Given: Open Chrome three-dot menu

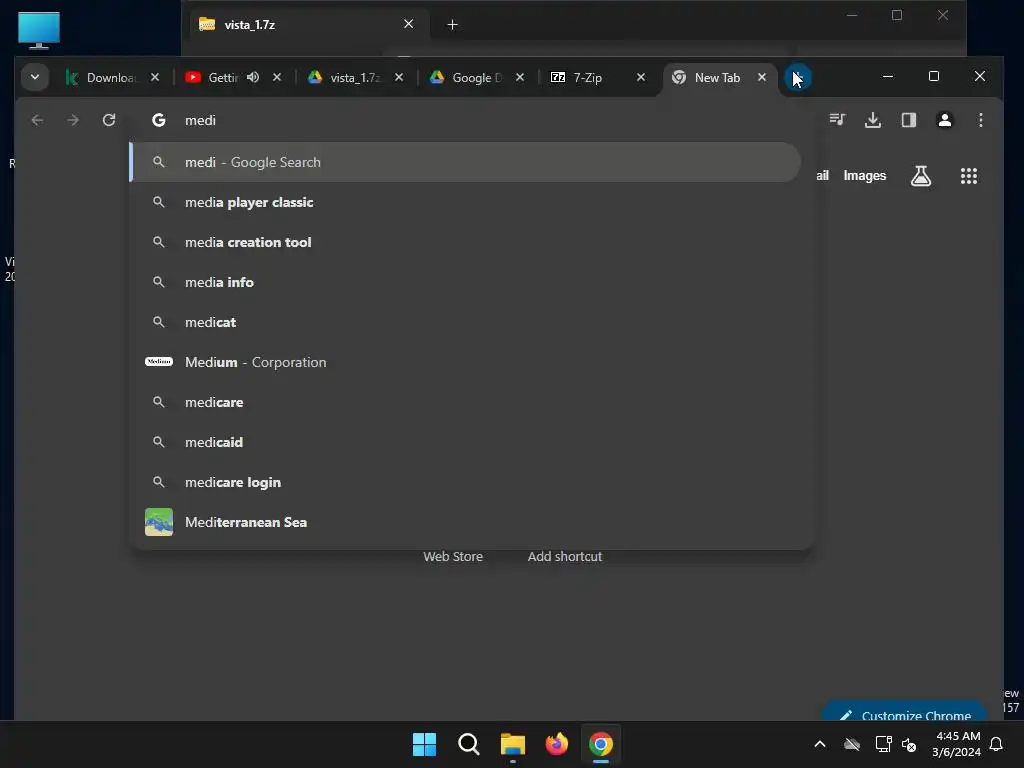Looking at the screenshot, I should 980,120.
